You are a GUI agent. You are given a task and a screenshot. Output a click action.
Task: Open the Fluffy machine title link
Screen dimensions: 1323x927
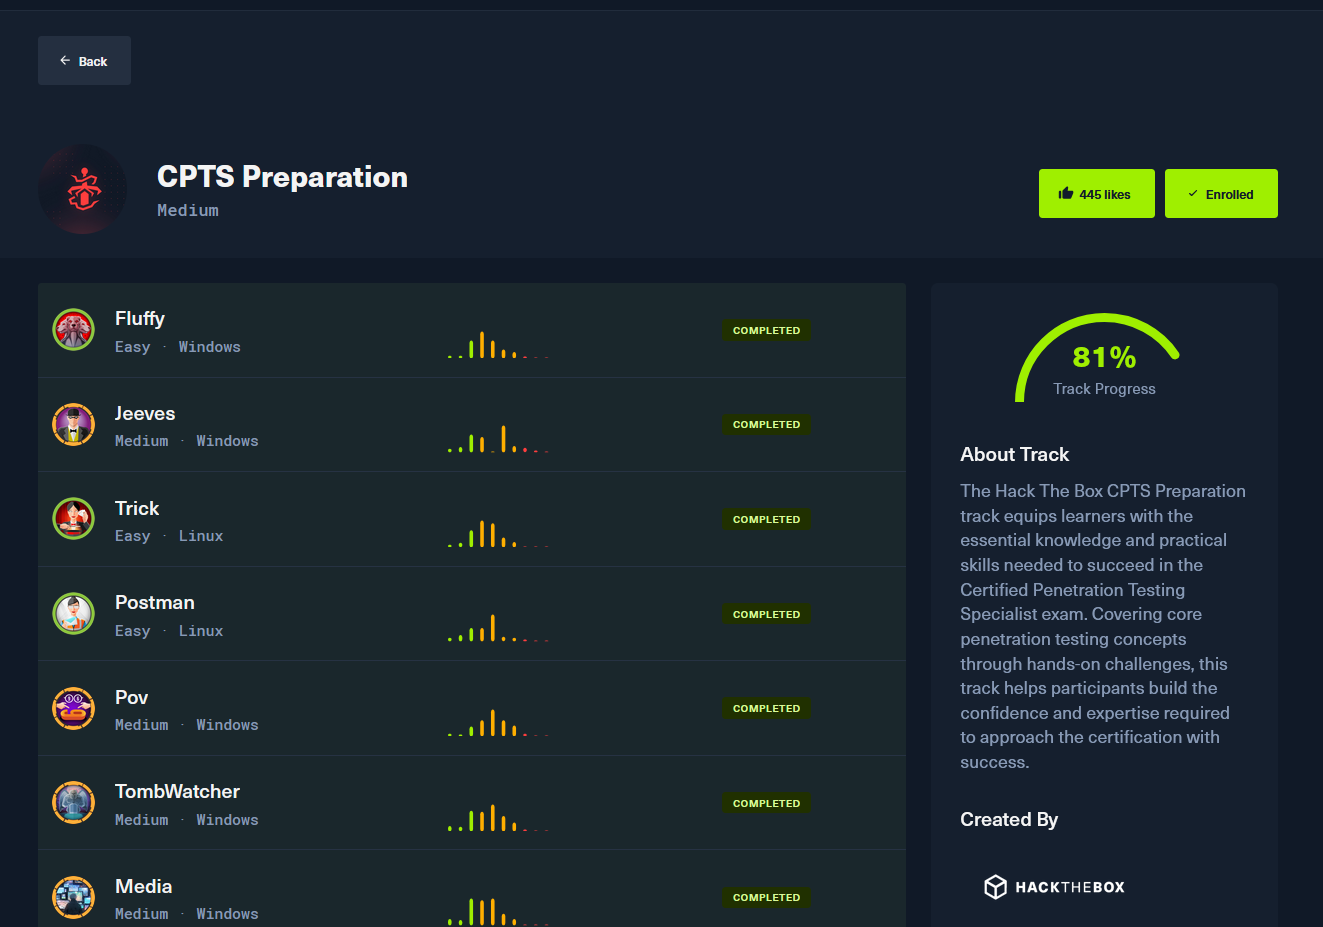tap(140, 318)
